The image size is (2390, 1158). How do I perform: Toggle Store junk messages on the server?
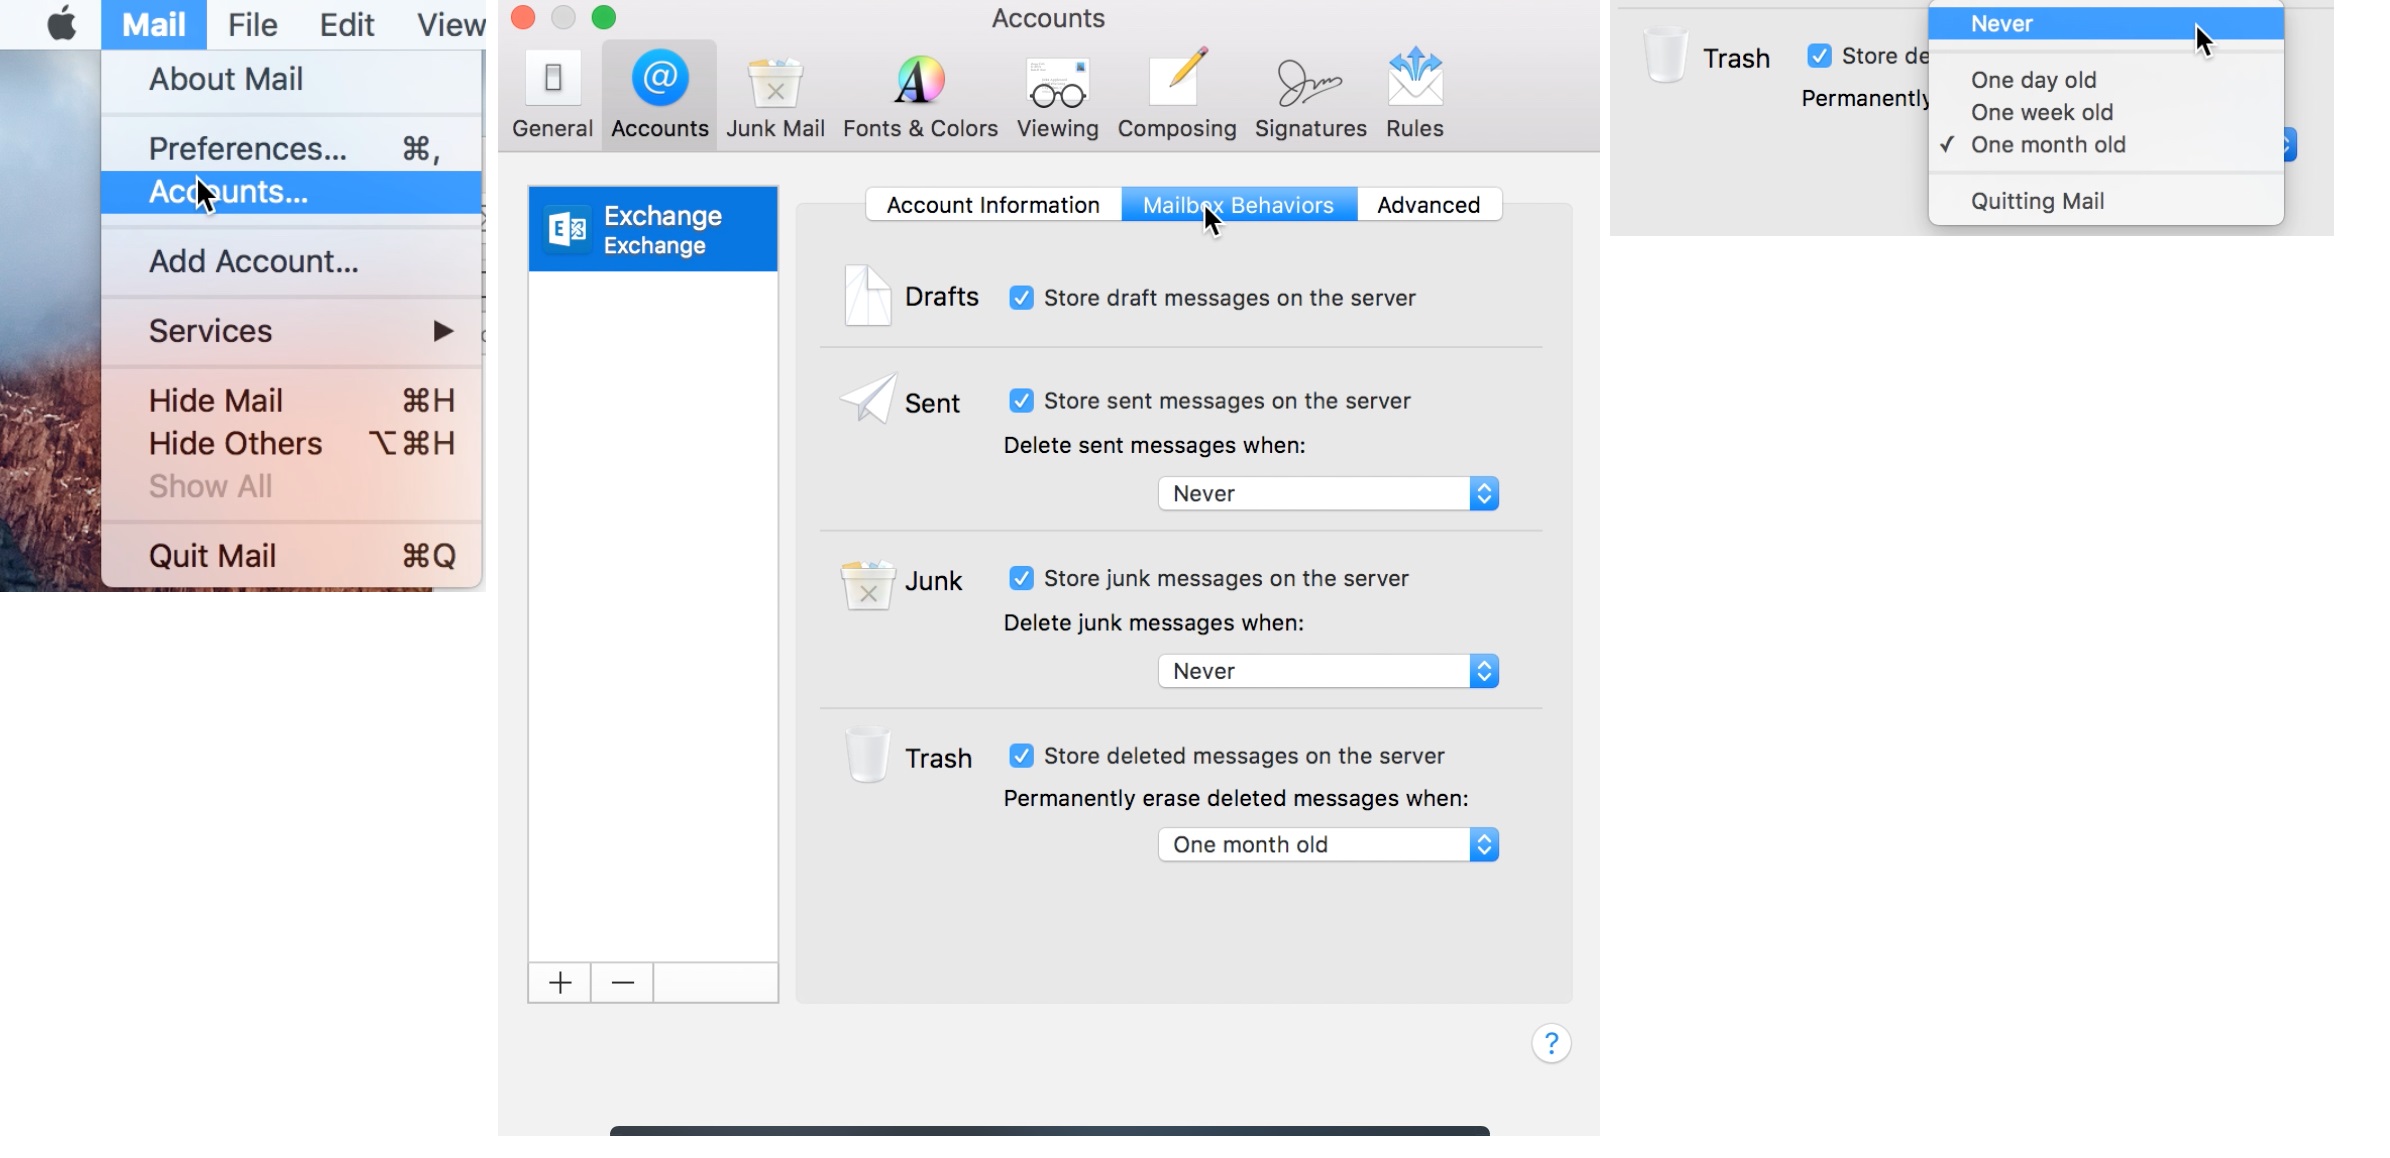tap(1020, 578)
